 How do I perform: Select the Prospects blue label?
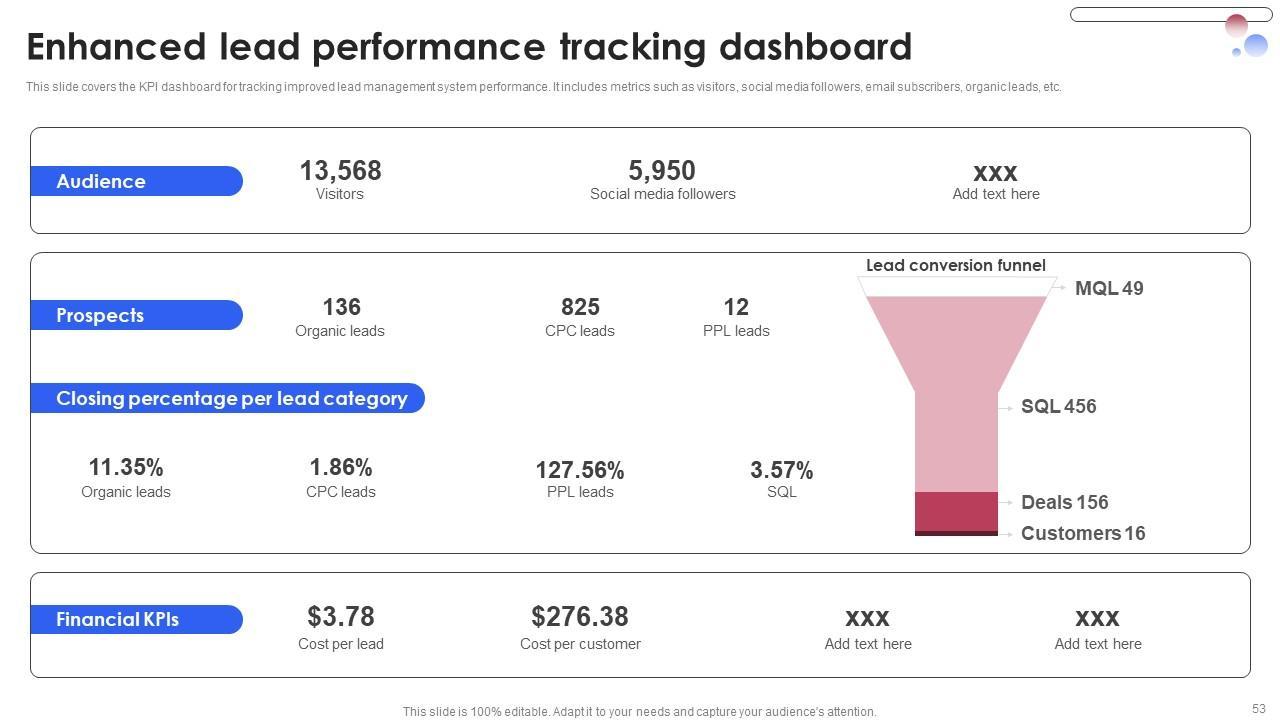click(136, 315)
